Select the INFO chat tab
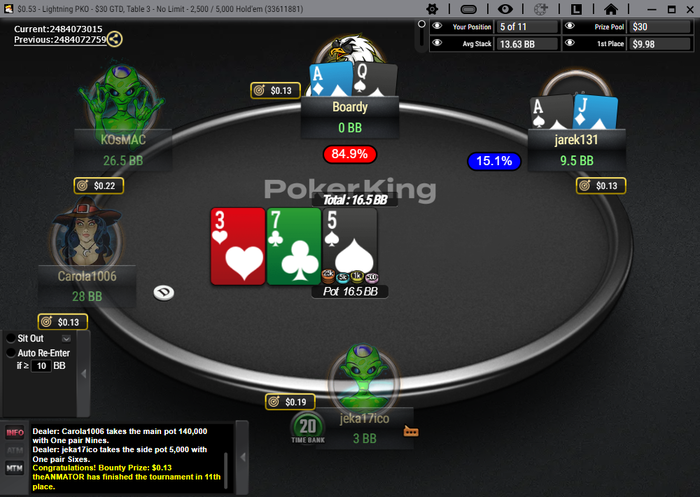This screenshot has height=497, width=700. coord(15,432)
